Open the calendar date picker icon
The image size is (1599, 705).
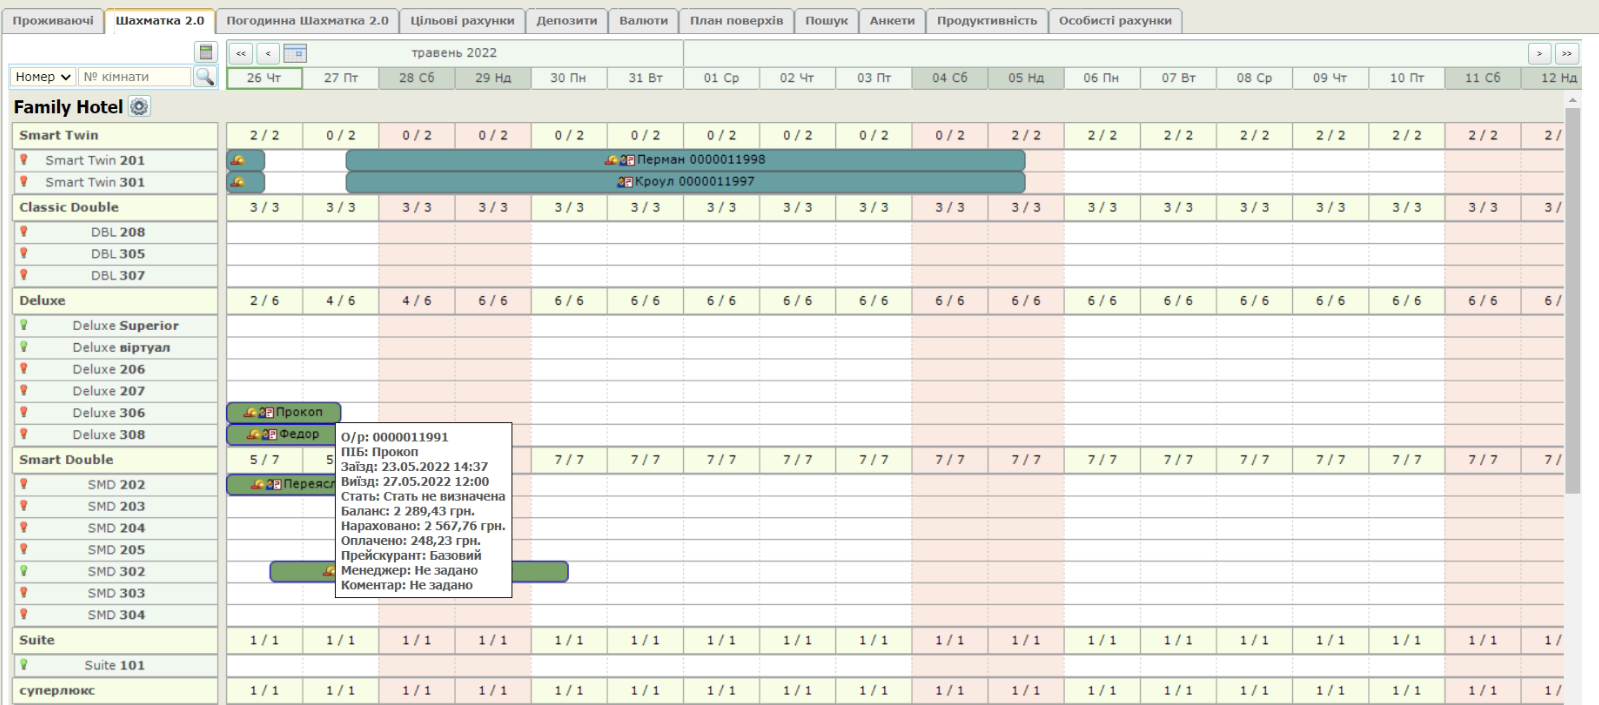[x=295, y=53]
